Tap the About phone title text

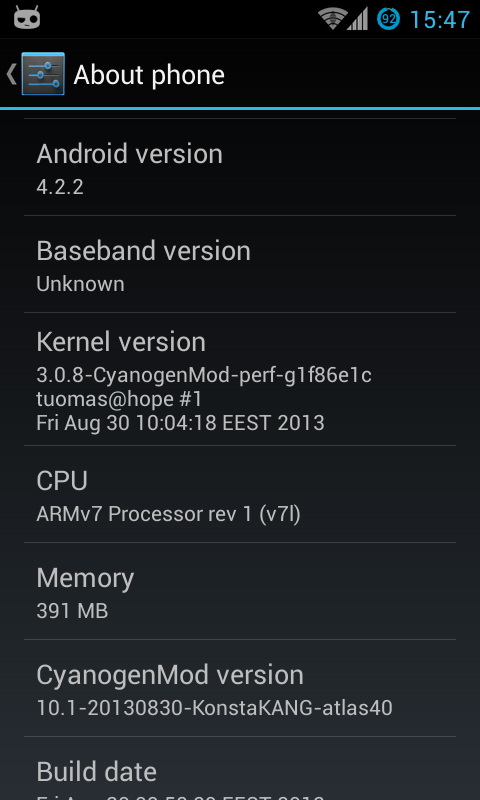tap(149, 75)
